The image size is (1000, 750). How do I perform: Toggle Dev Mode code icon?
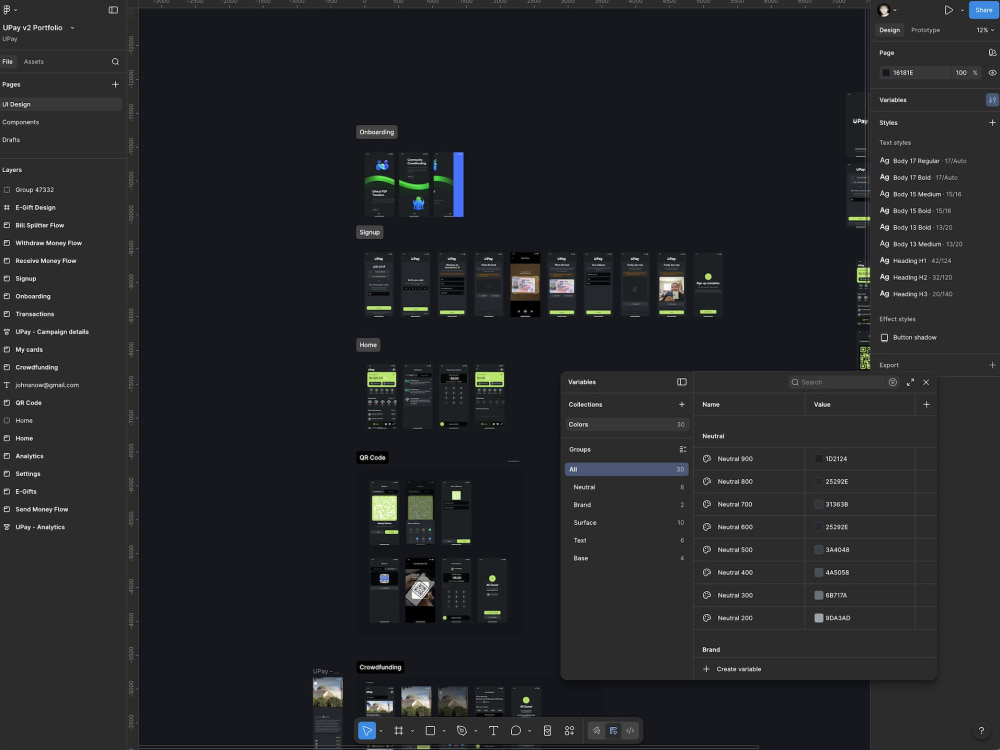[x=630, y=731]
